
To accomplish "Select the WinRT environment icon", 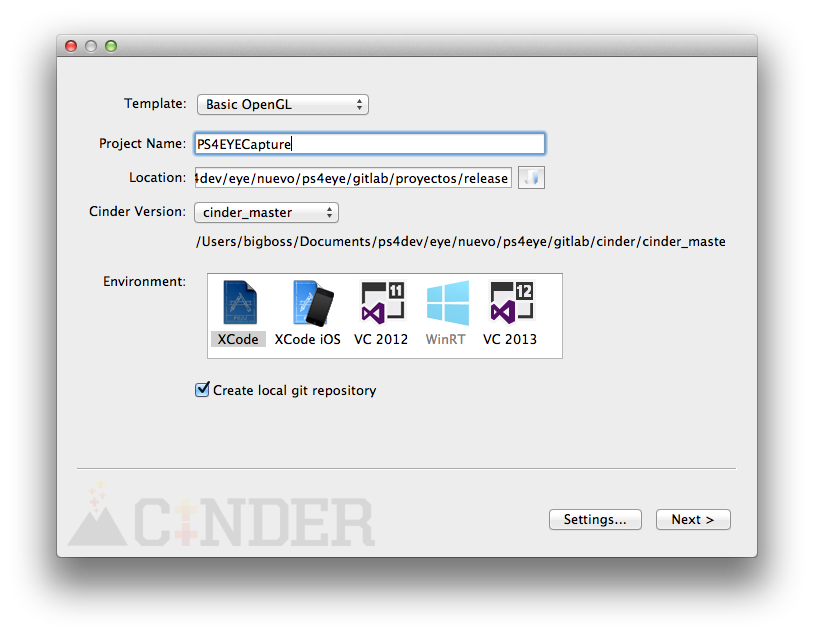I will click(447, 303).
